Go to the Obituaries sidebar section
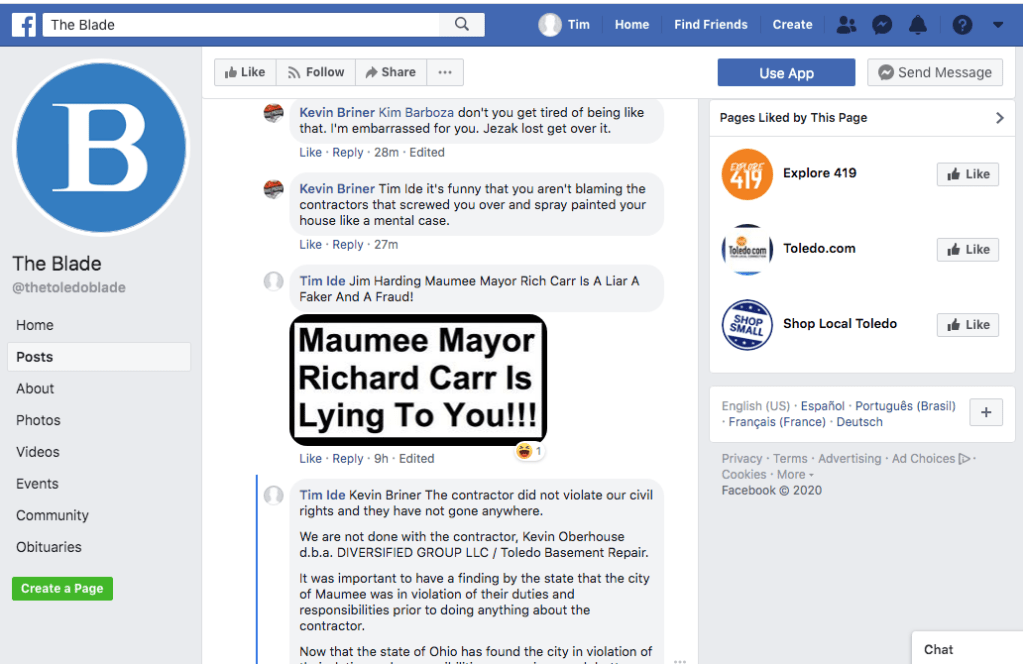This screenshot has width=1023, height=664. [x=49, y=547]
